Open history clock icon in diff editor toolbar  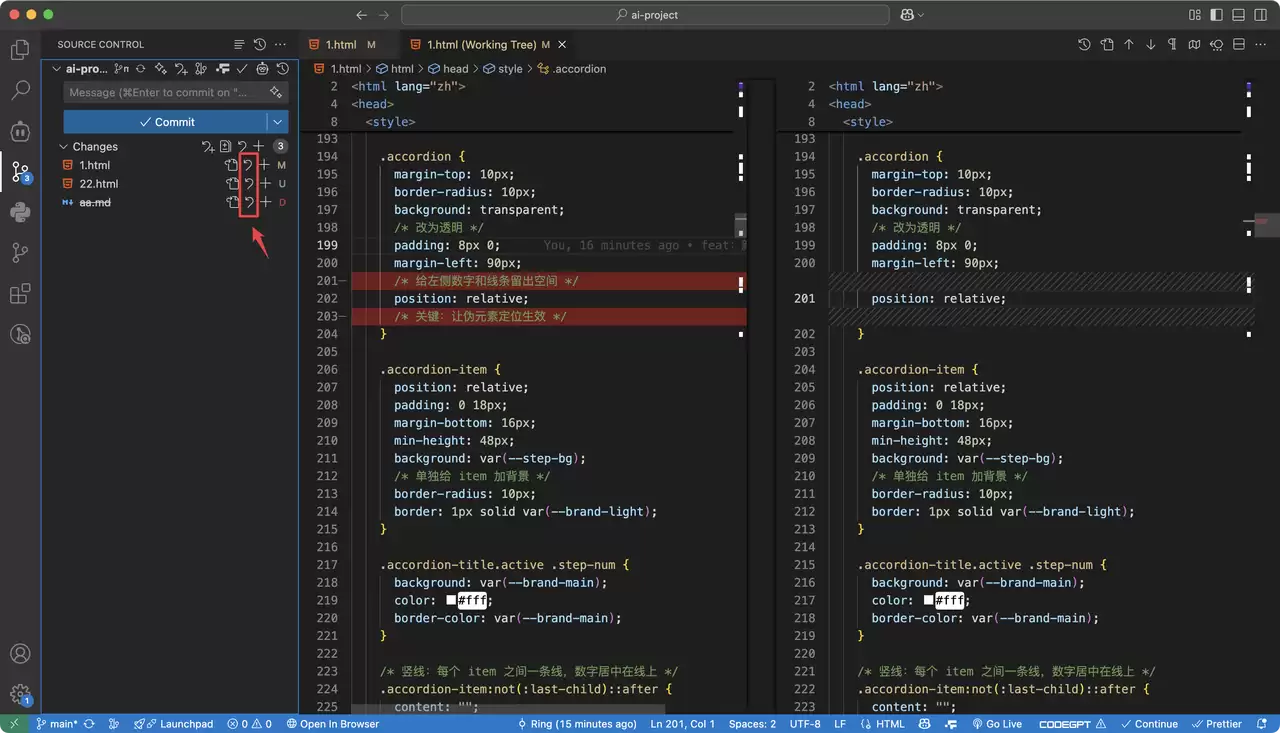pyautogui.click(x=1085, y=44)
